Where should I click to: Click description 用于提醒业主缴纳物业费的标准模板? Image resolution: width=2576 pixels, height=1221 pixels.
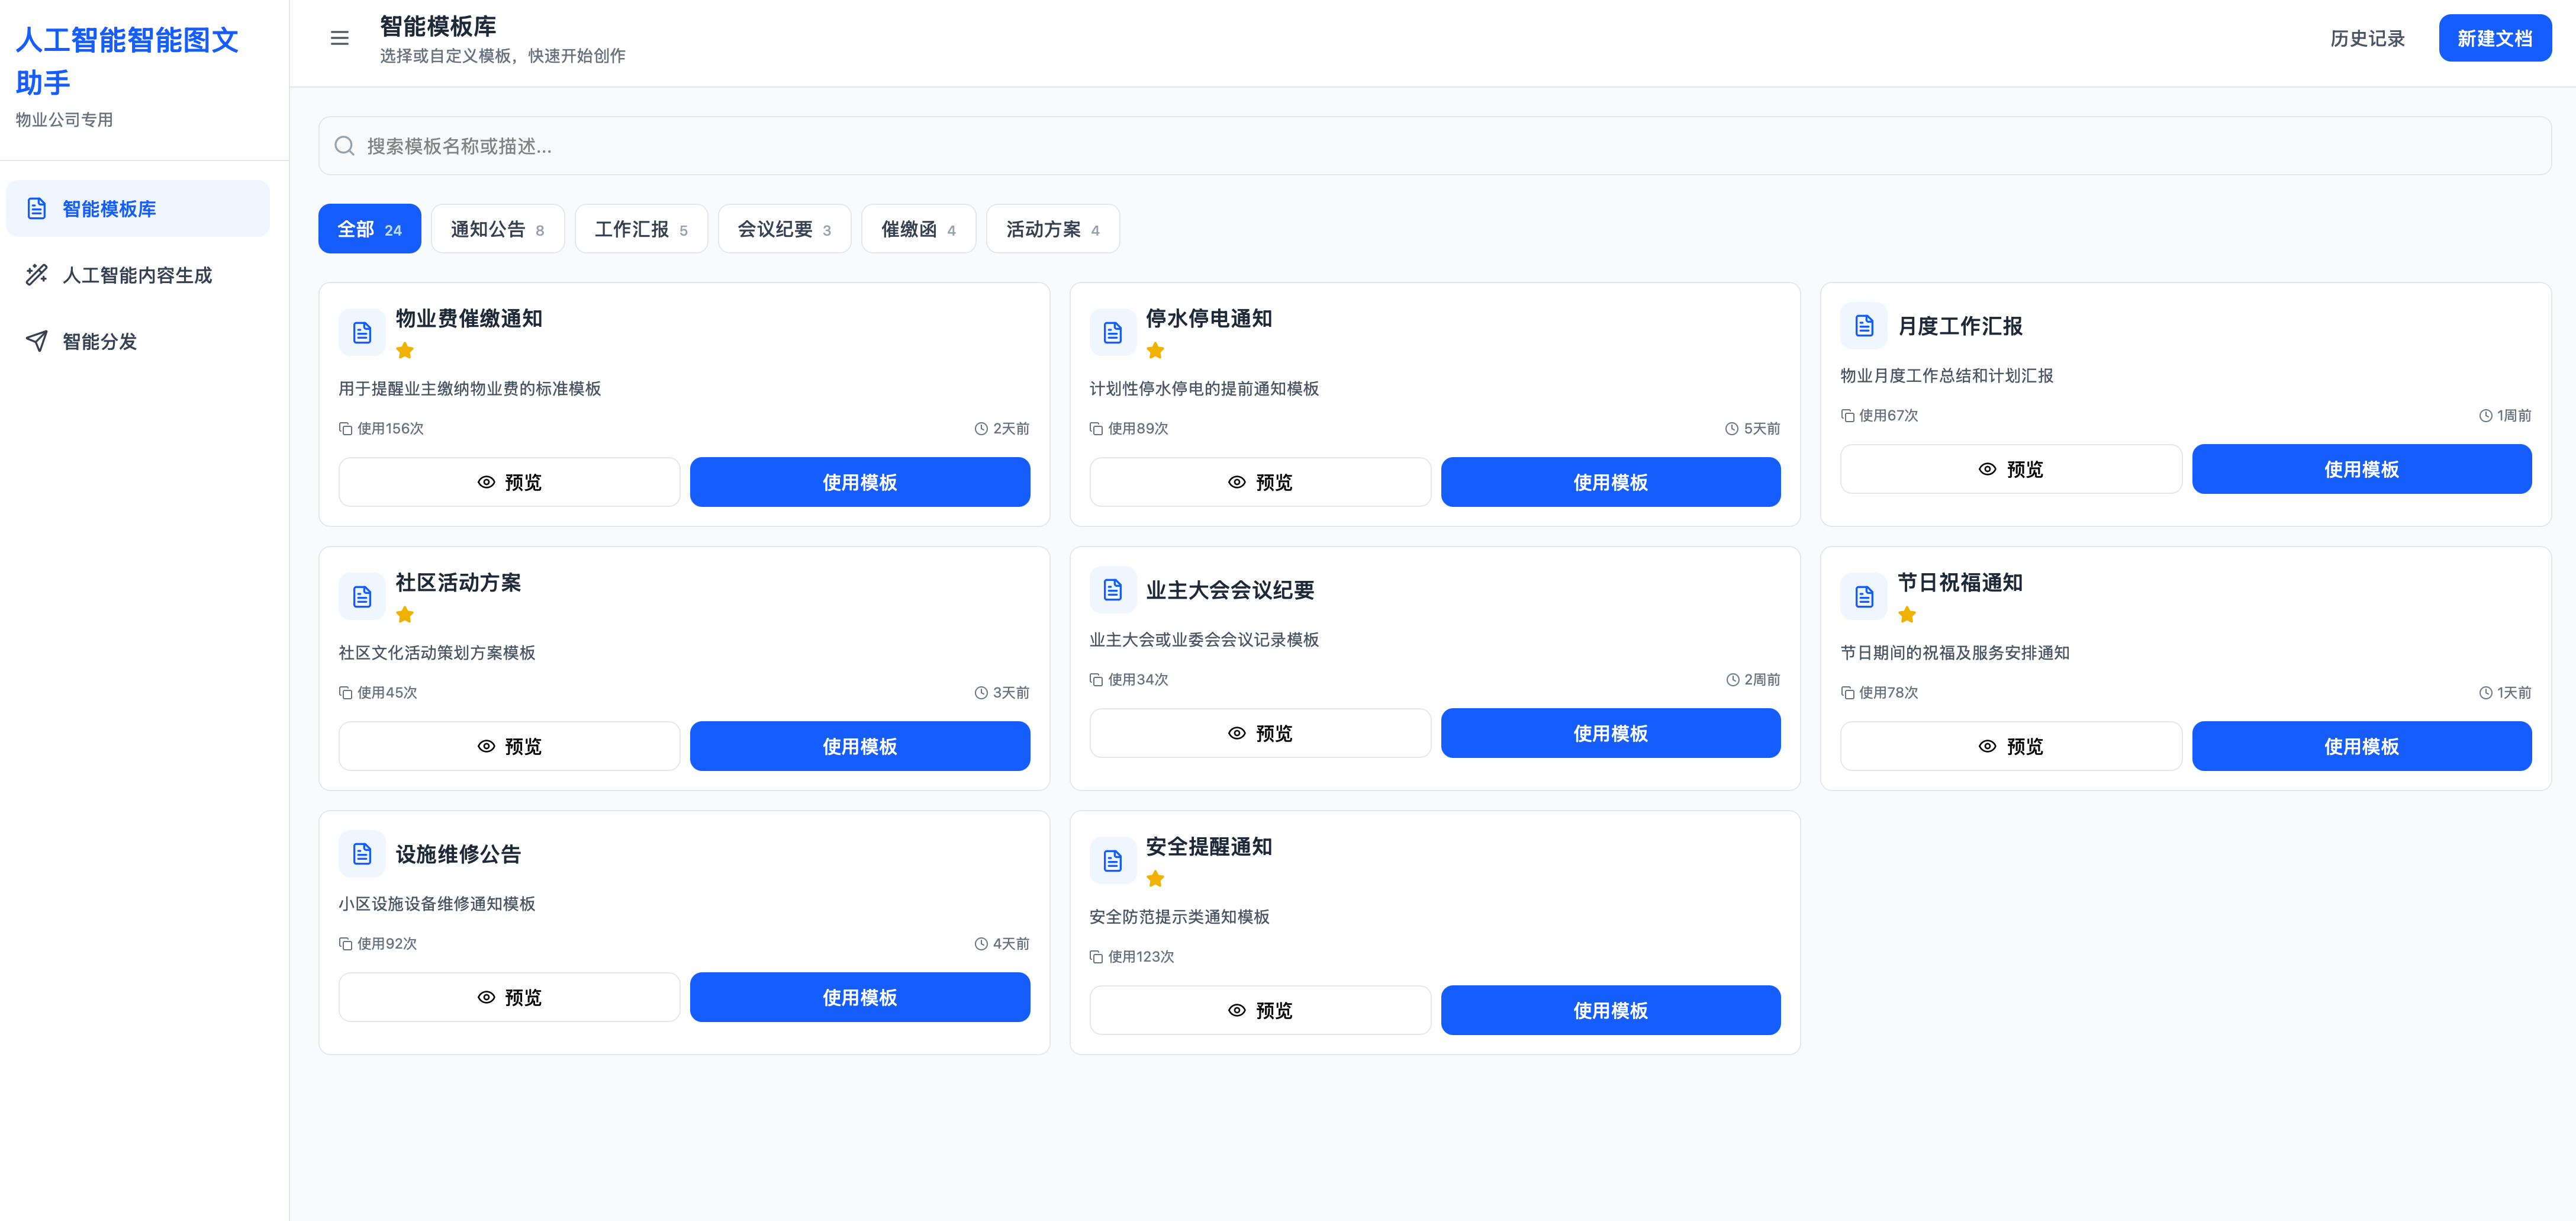tap(470, 388)
